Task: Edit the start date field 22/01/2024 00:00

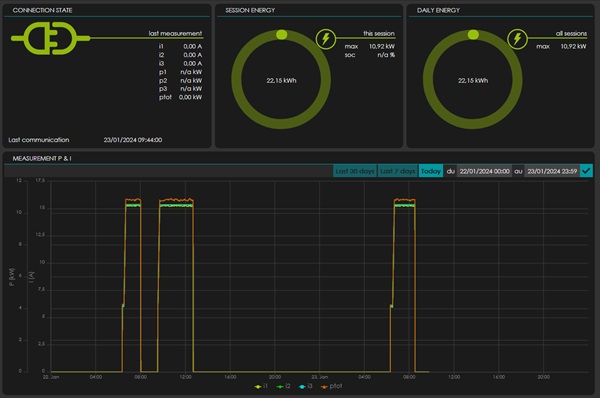Action: click(484, 171)
